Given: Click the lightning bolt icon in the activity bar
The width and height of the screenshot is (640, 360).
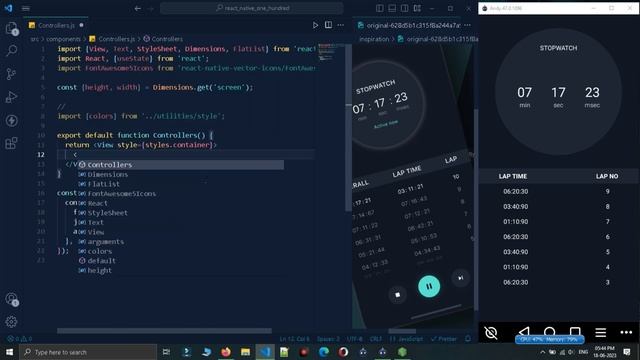Looking at the screenshot, I should pyautogui.click(x=11, y=120).
